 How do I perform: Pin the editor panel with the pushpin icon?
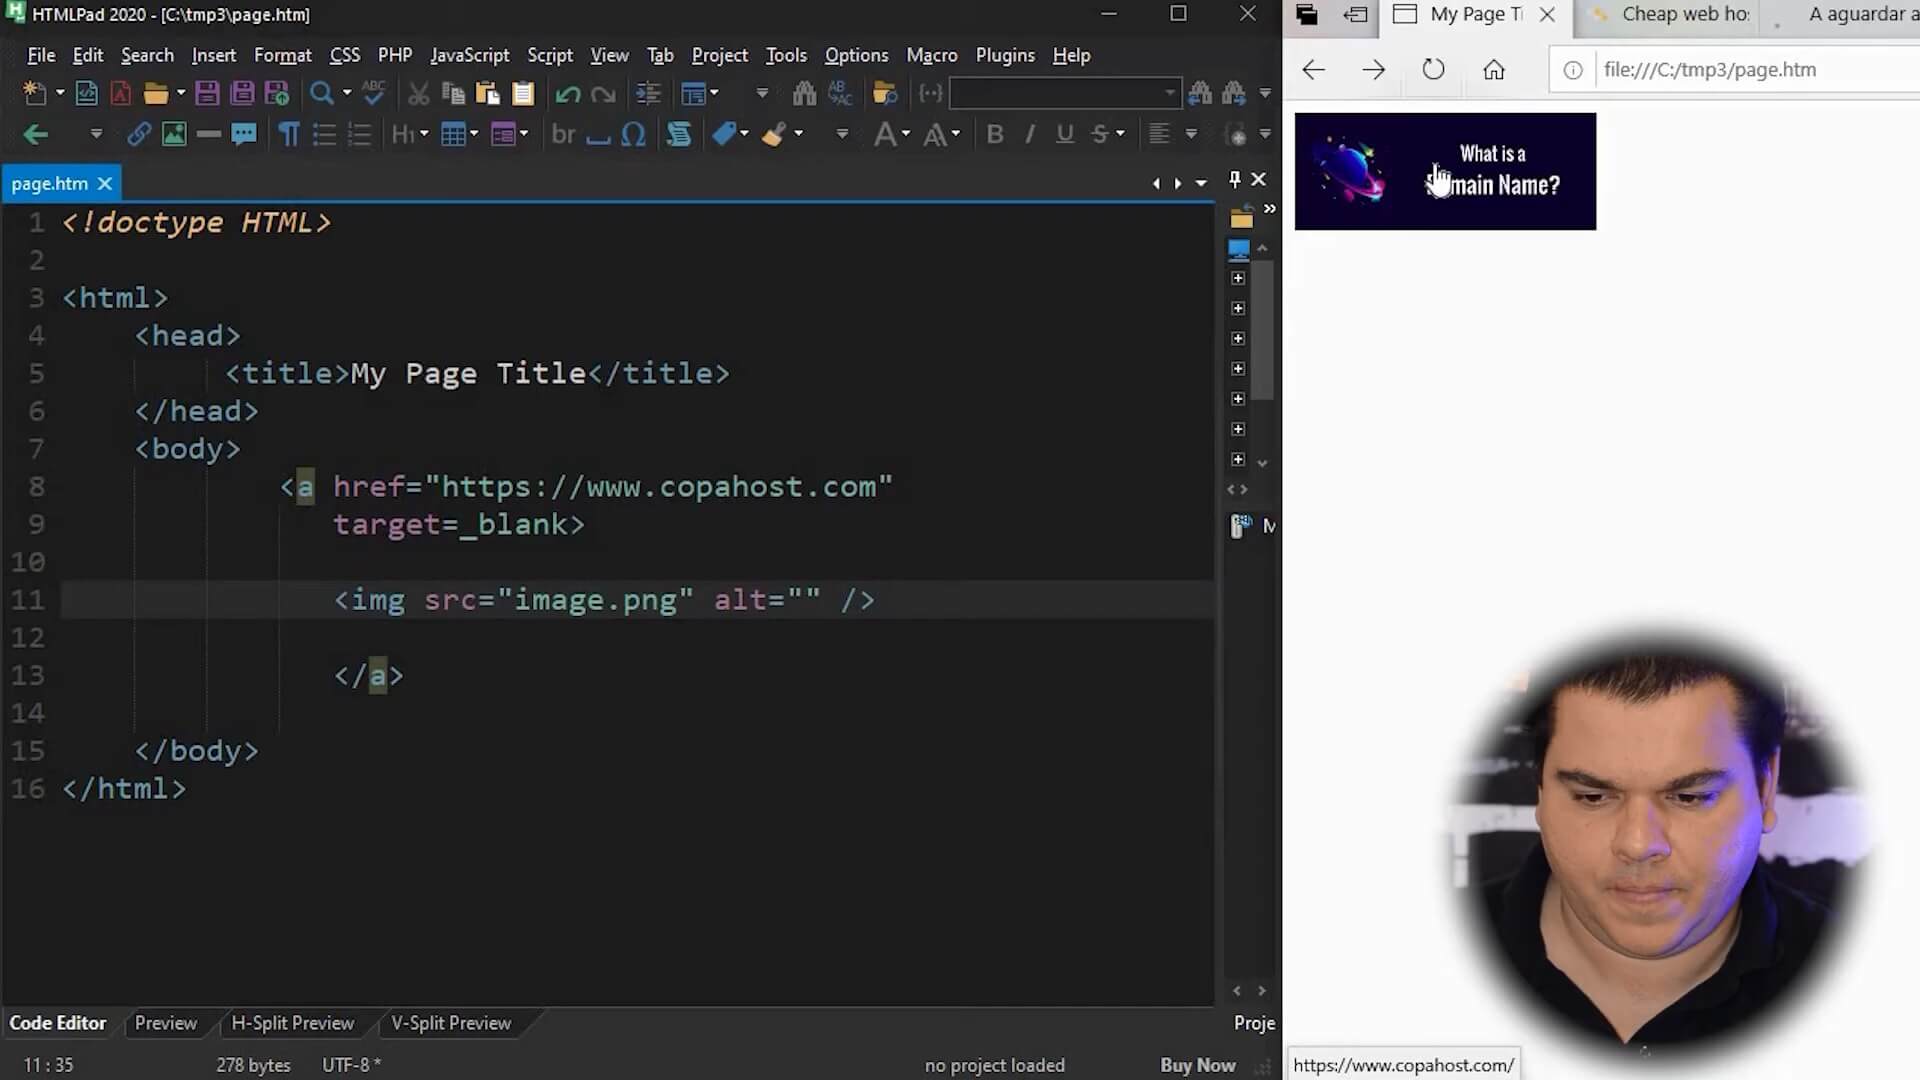[x=1235, y=179]
